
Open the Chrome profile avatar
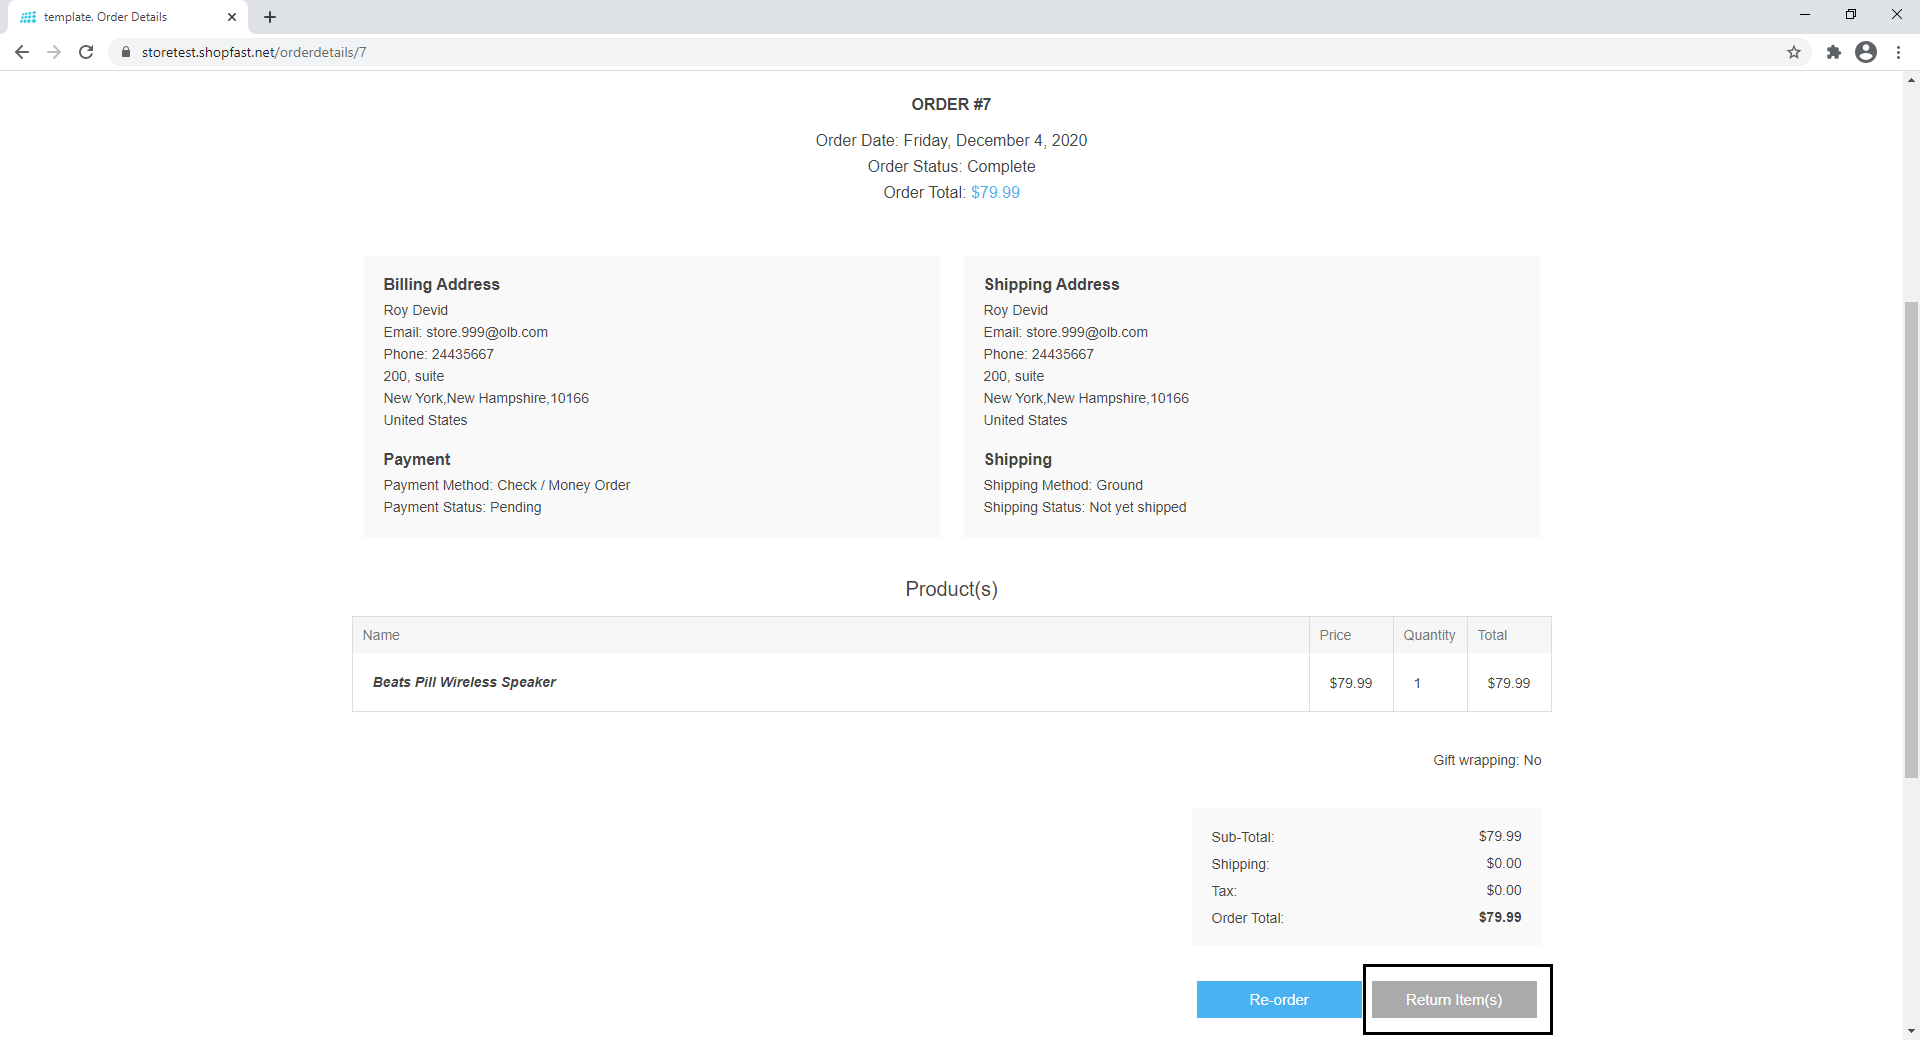[x=1866, y=52]
